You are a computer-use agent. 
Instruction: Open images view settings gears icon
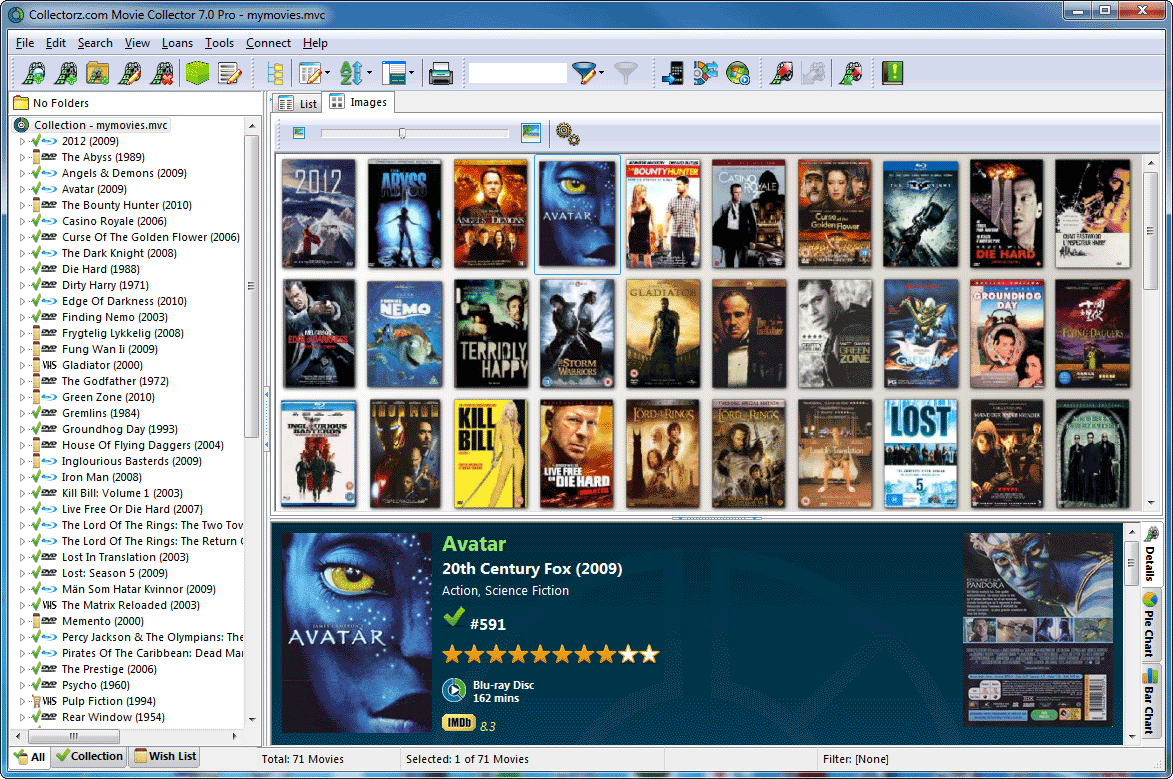(x=567, y=134)
